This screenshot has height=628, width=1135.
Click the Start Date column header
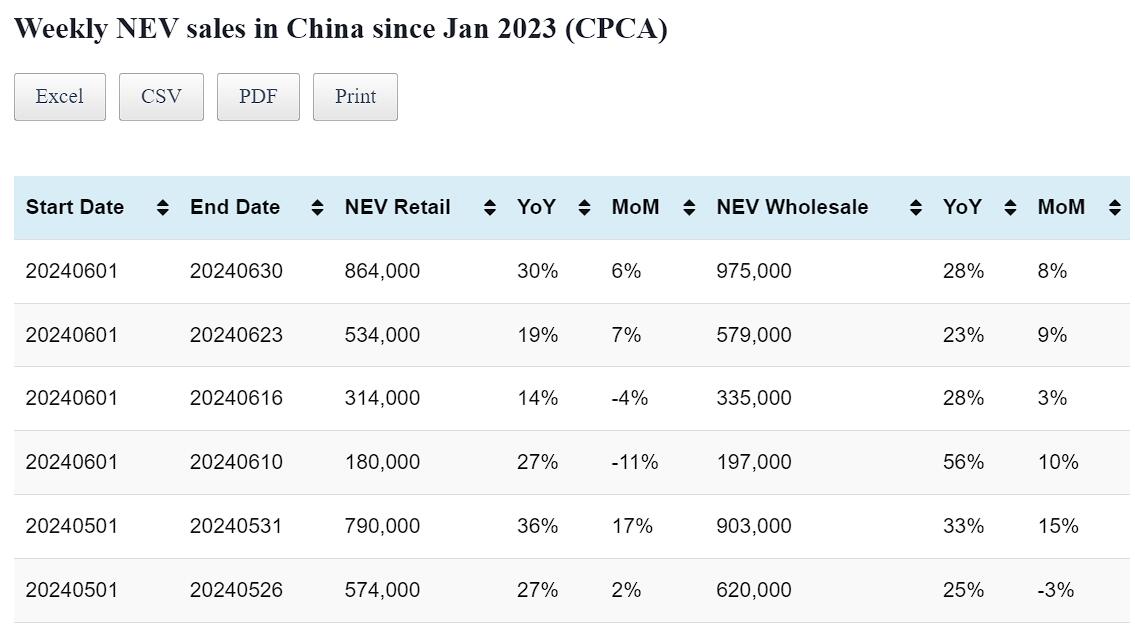pos(75,208)
